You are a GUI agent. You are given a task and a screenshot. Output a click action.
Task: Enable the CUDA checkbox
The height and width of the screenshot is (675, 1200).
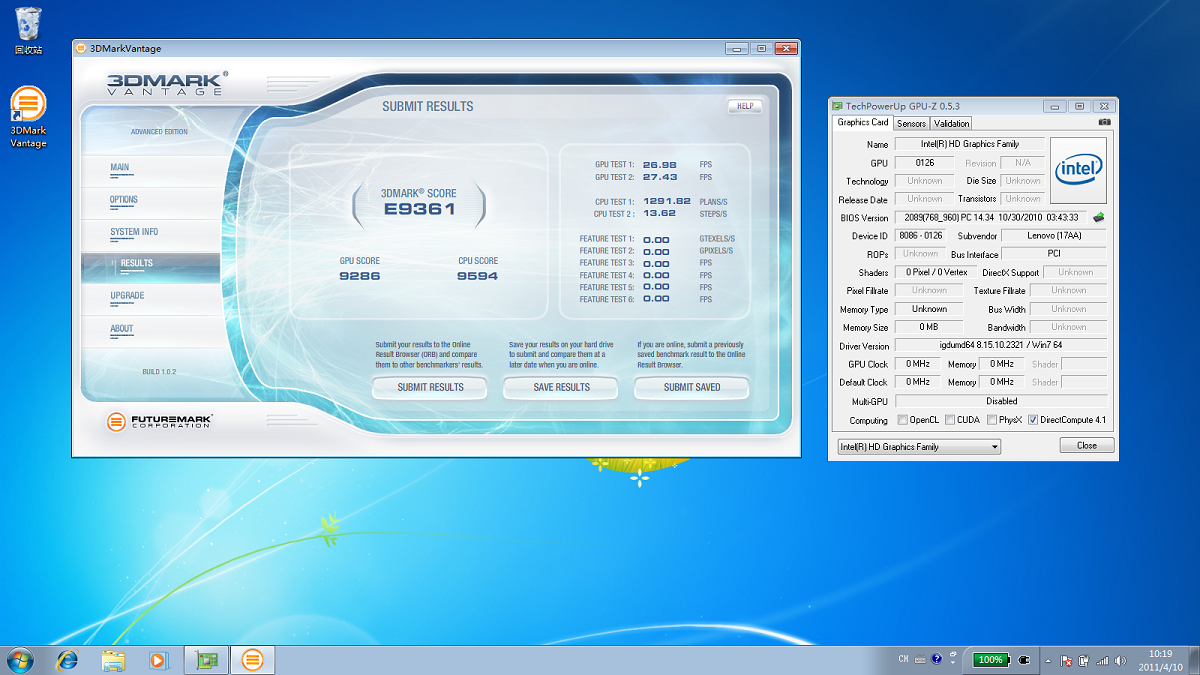coord(950,420)
